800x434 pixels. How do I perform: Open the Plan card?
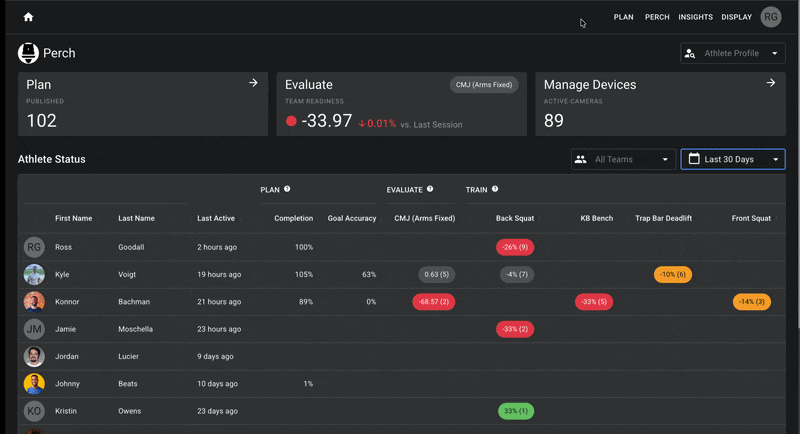[143, 104]
